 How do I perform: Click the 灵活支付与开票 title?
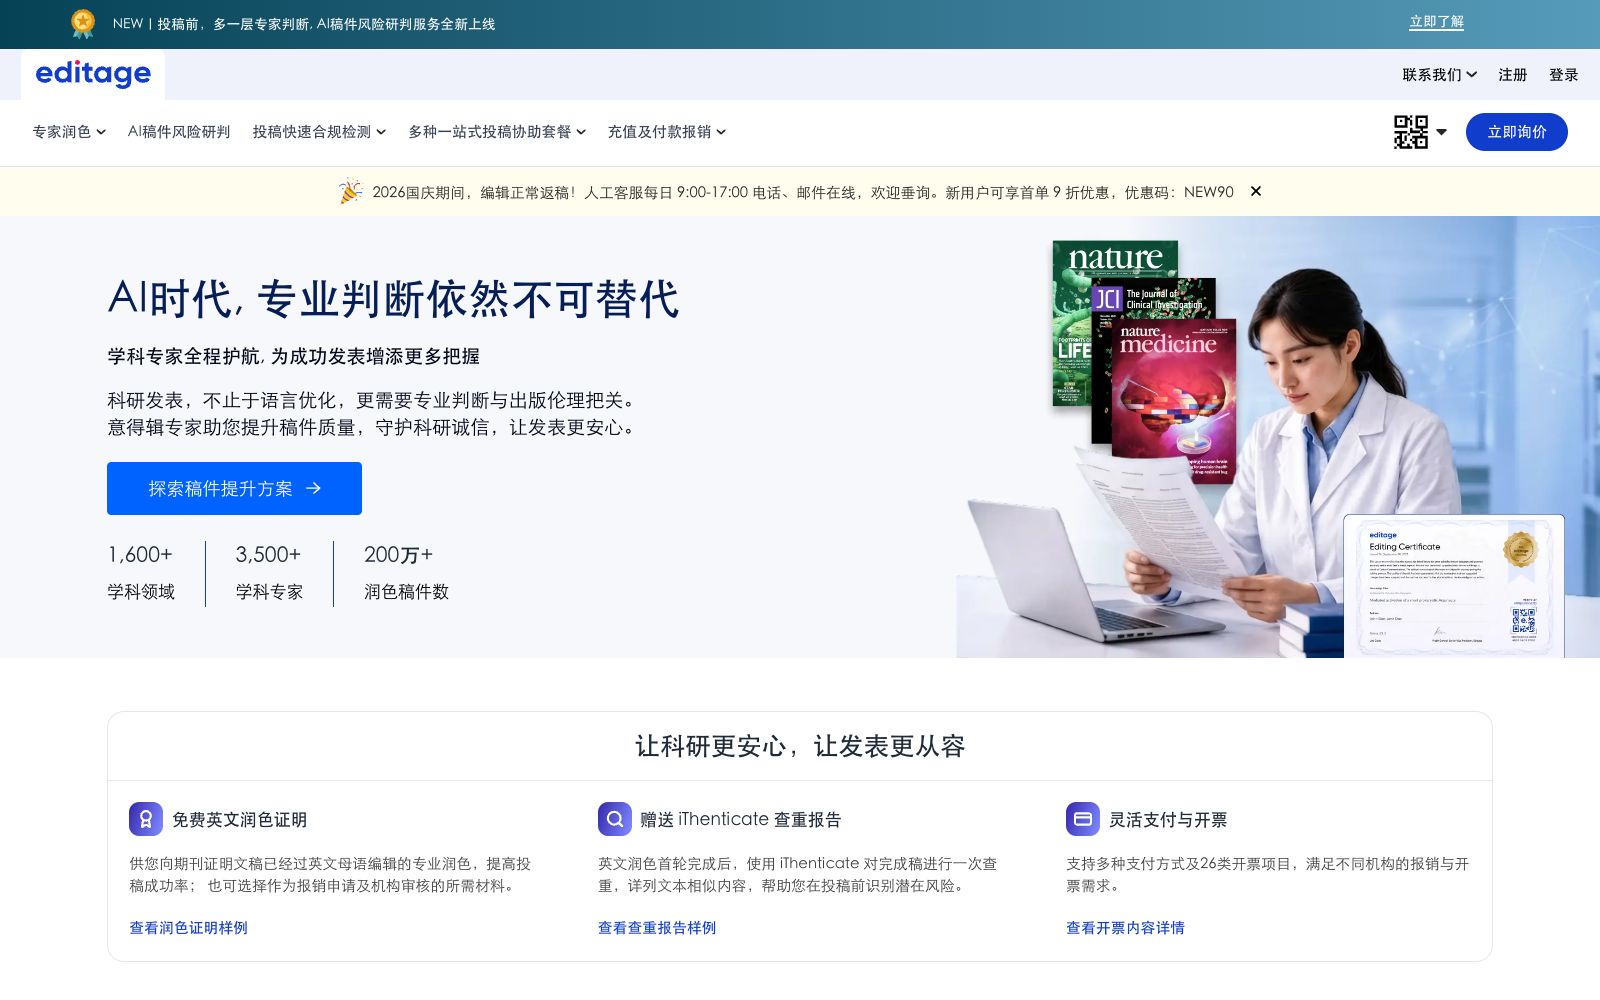point(1168,820)
